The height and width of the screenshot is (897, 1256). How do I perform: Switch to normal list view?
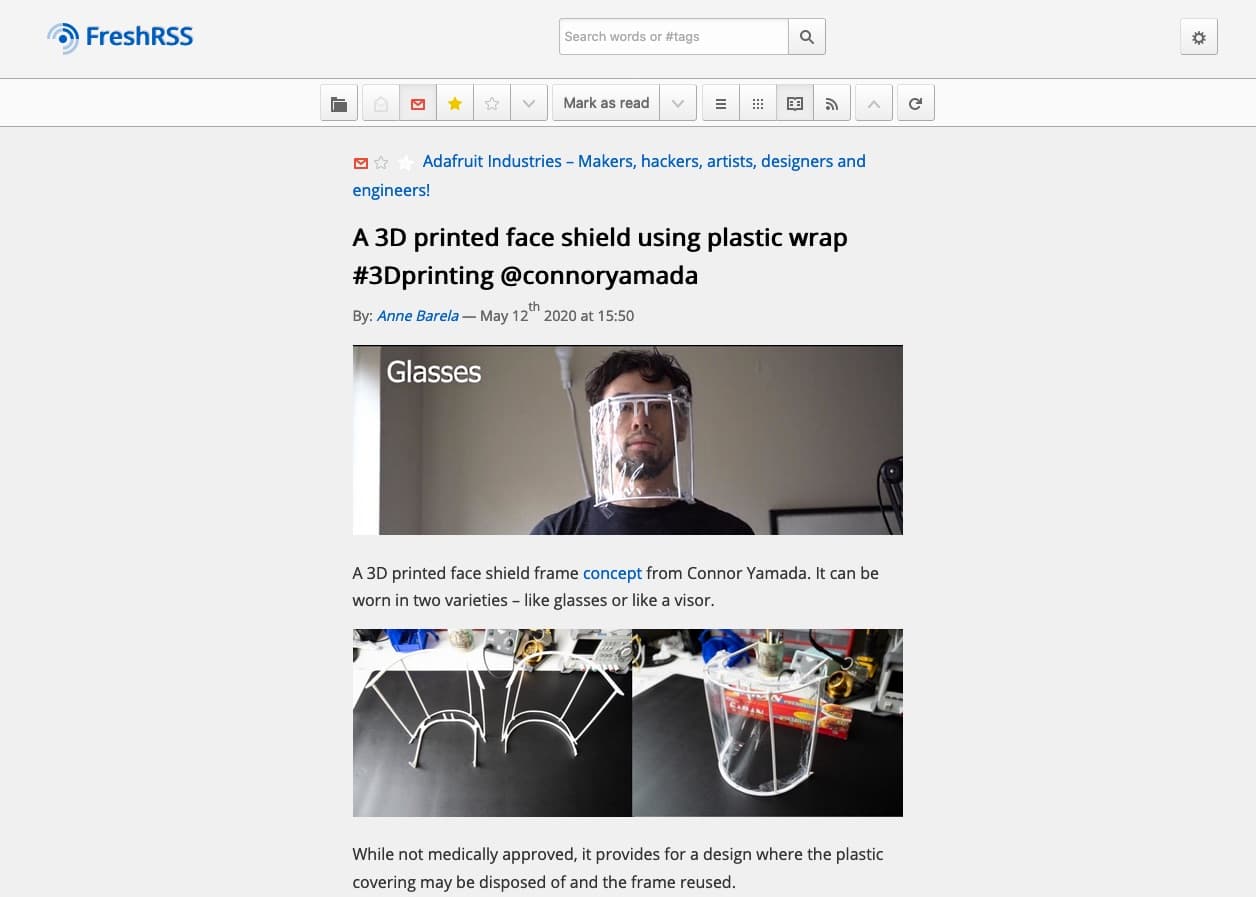coord(721,103)
